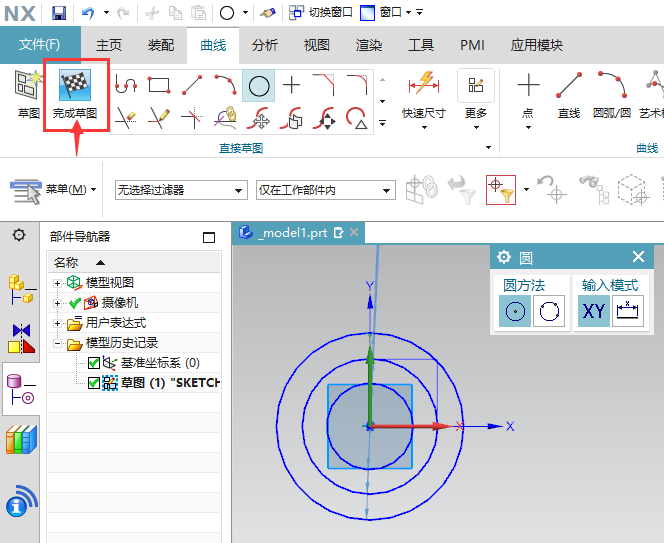Select the sketch Point plus tool
Image resolution: width=664 pixels, height=543 pixels.
(x=291, y=85)
